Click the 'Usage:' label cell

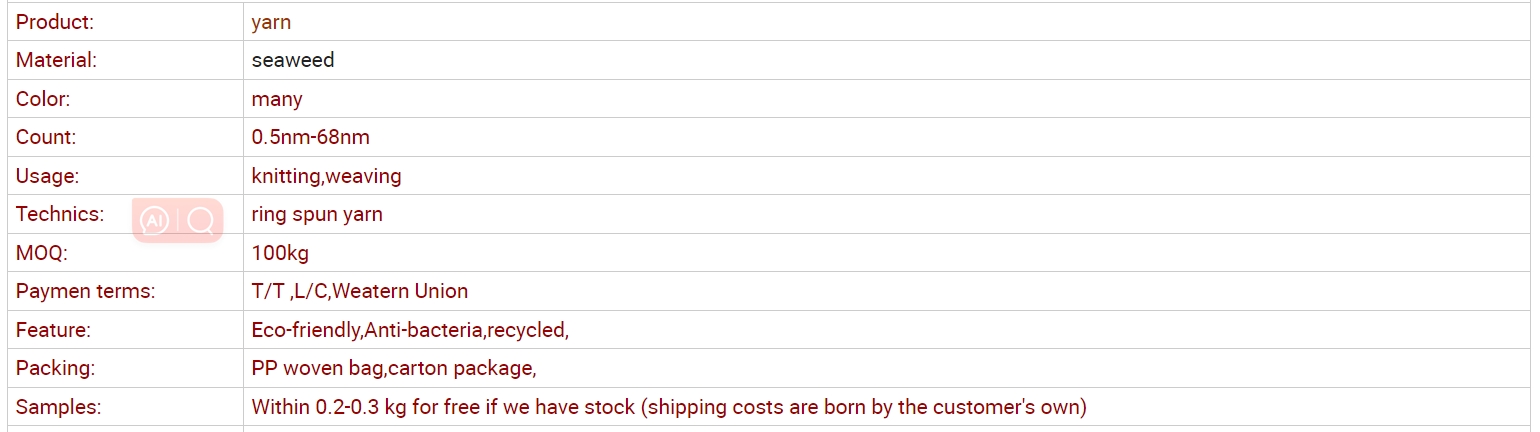click(x=125, y=176)
